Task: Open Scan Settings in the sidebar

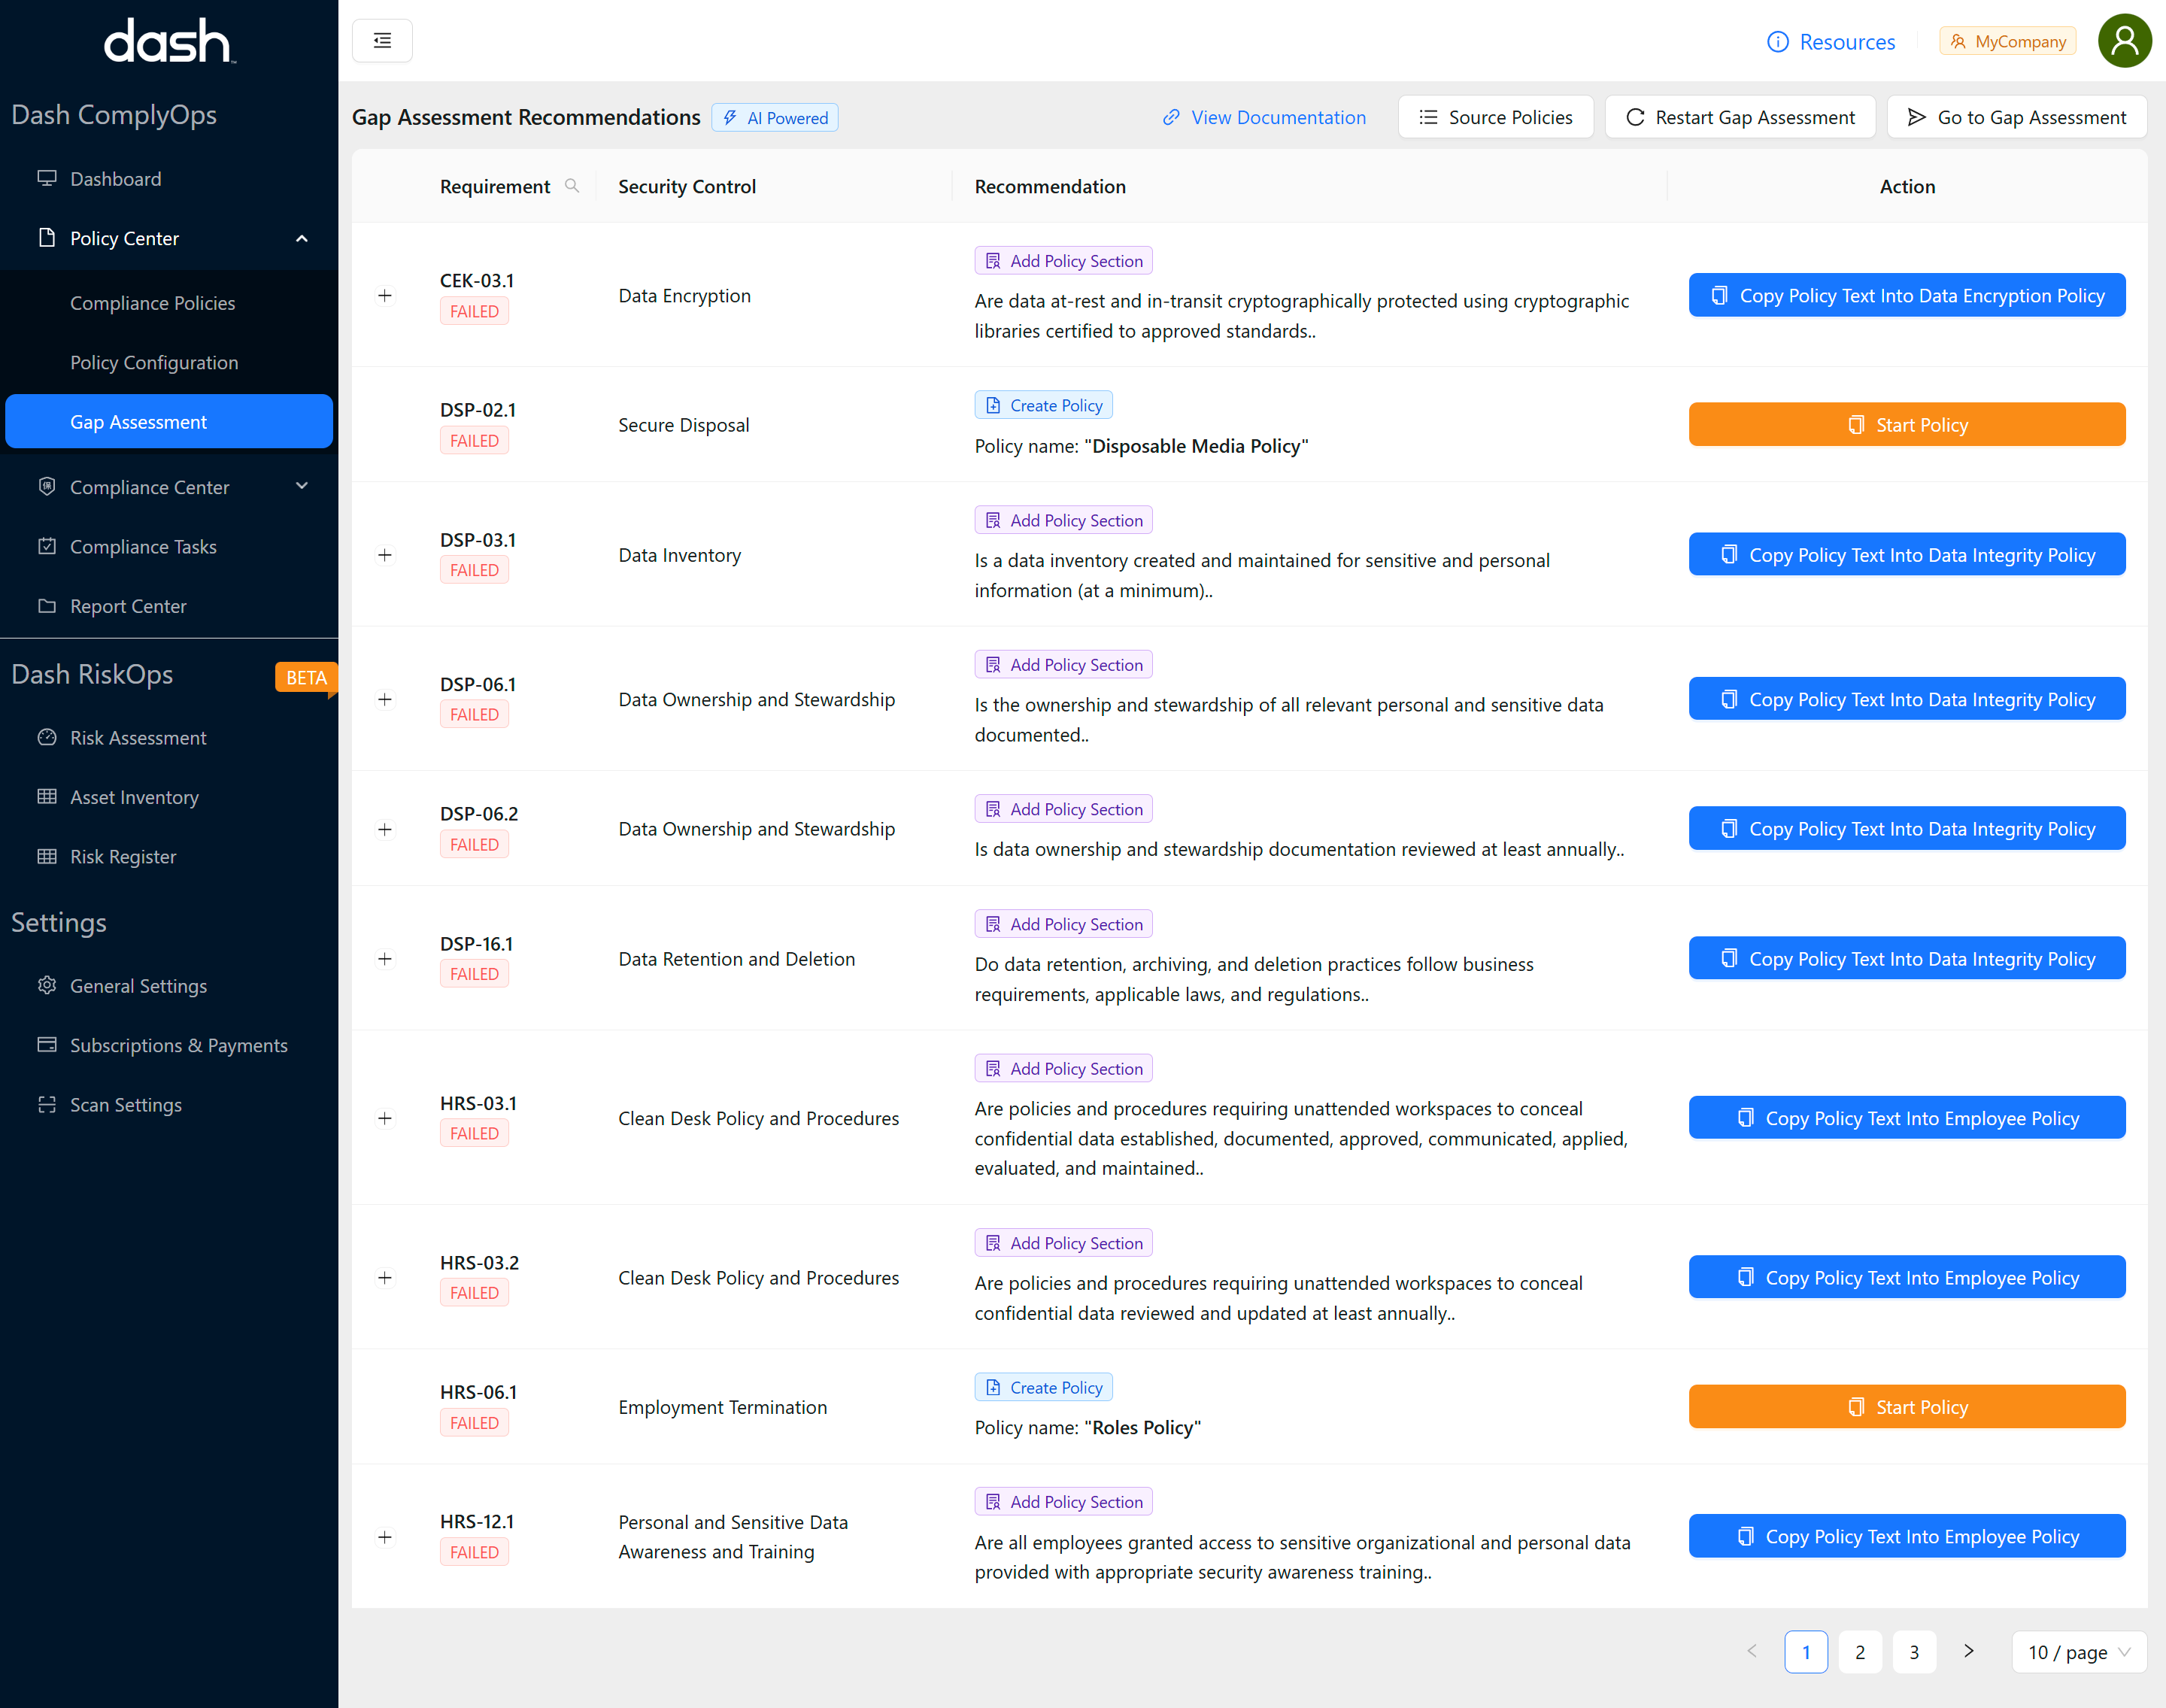Action: coord(126,1105)
